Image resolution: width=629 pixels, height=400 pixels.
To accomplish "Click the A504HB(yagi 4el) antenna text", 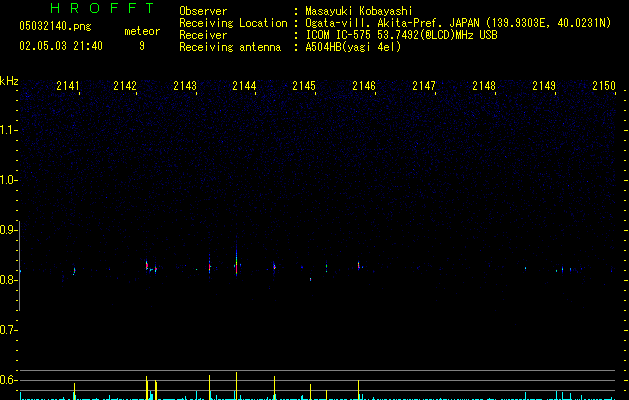I will pos(353,47).
